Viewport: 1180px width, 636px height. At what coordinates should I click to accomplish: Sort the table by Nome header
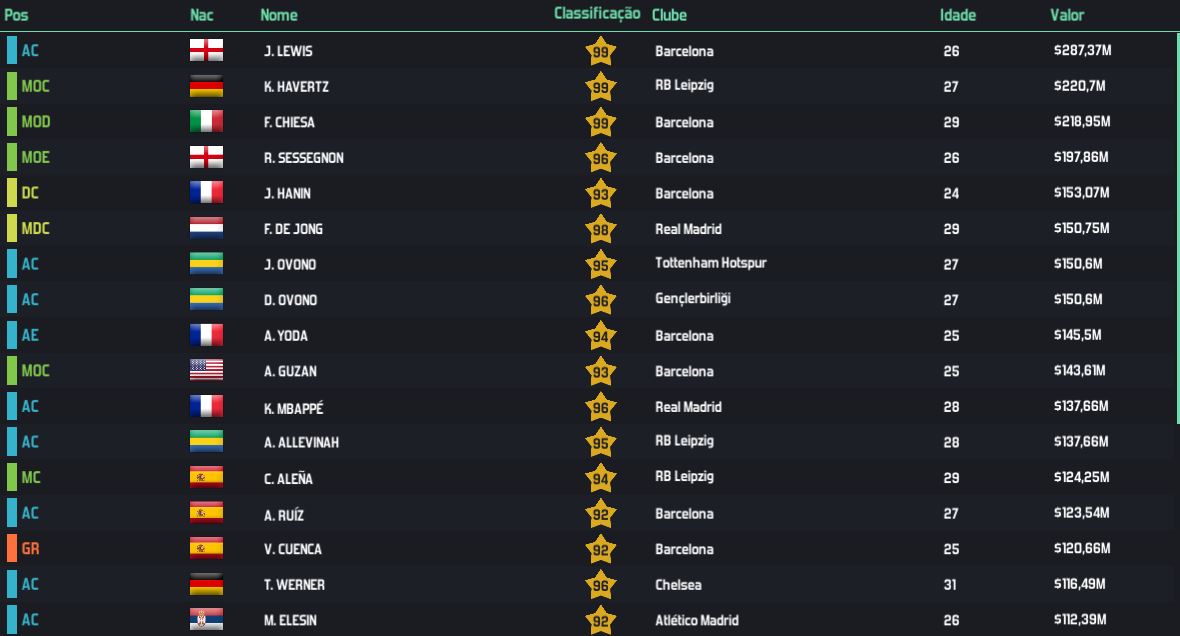coord(278,15)
